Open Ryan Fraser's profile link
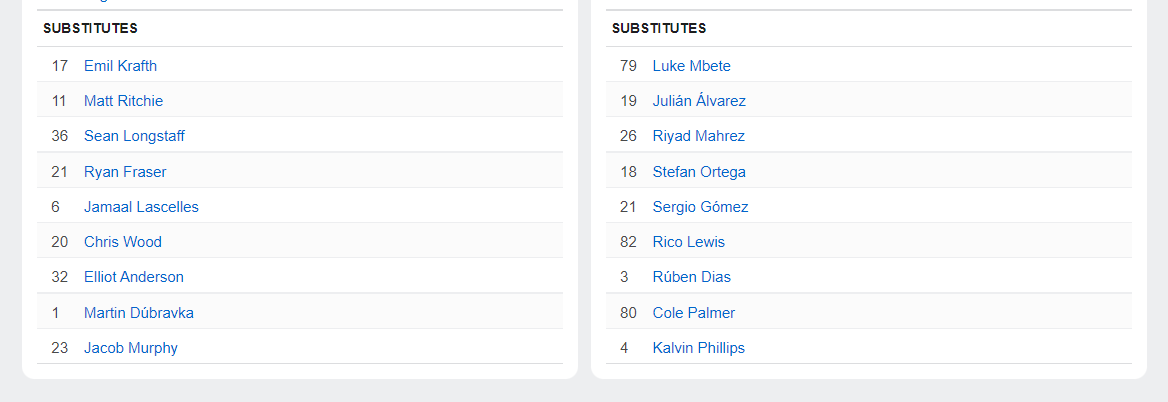1168x402 pixels. click(125, 172)
